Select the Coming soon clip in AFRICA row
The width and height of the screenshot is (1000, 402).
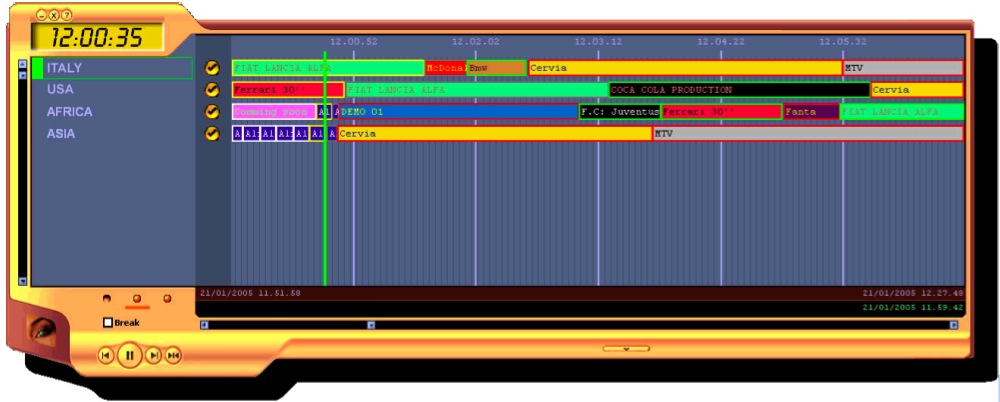[x=274, y=112]
